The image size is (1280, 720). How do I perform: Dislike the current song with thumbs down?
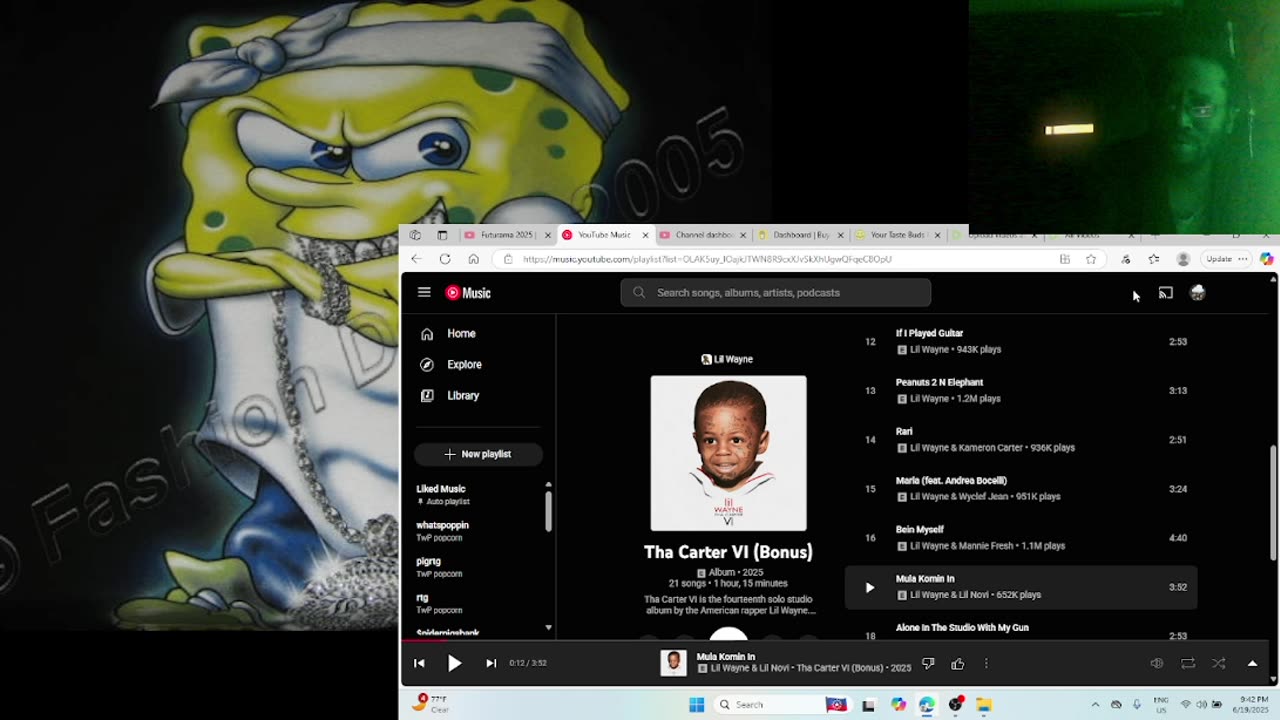(x=928, y=663)
